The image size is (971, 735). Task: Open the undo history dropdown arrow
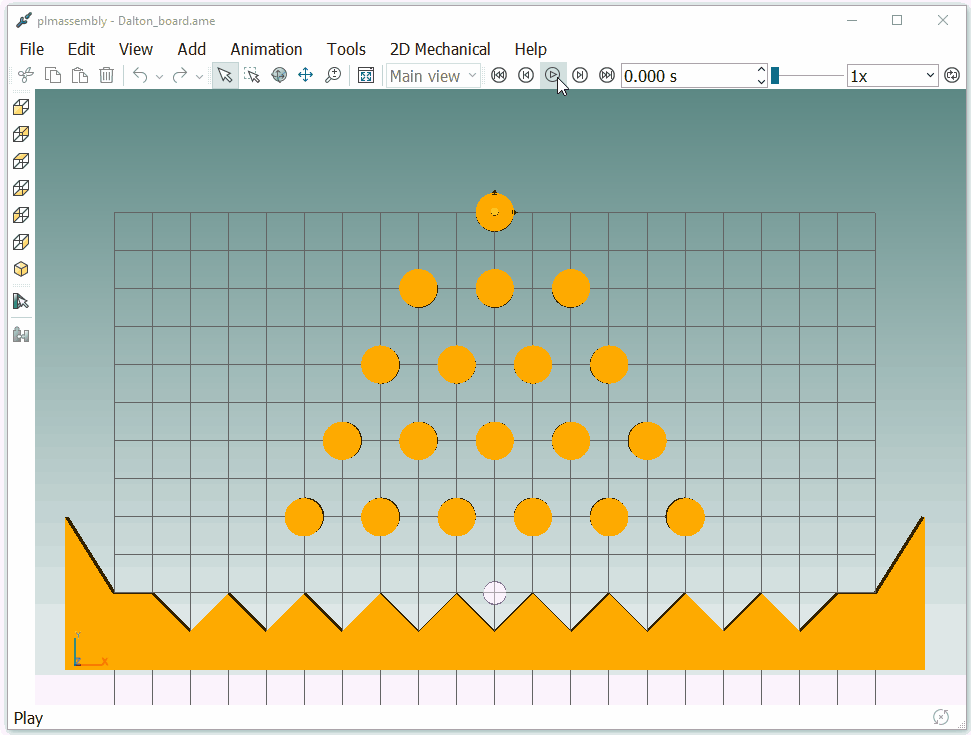coord(159,76)
